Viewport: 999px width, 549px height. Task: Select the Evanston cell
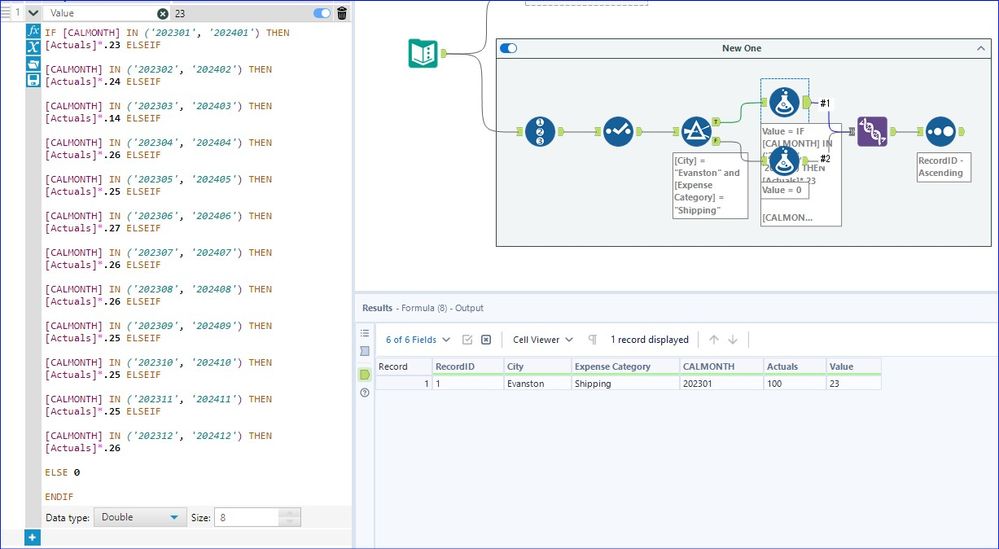tap(537, 383)
